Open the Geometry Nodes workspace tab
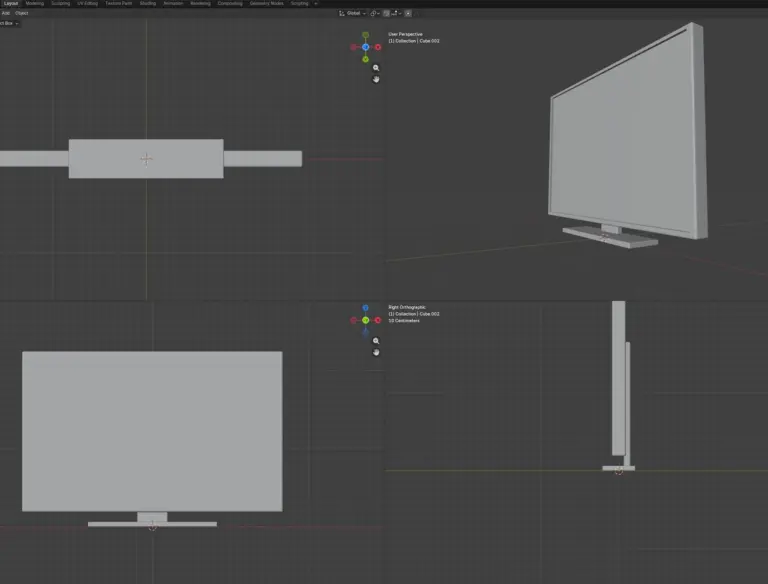The image size is (768, 584). tap(266, 3)
